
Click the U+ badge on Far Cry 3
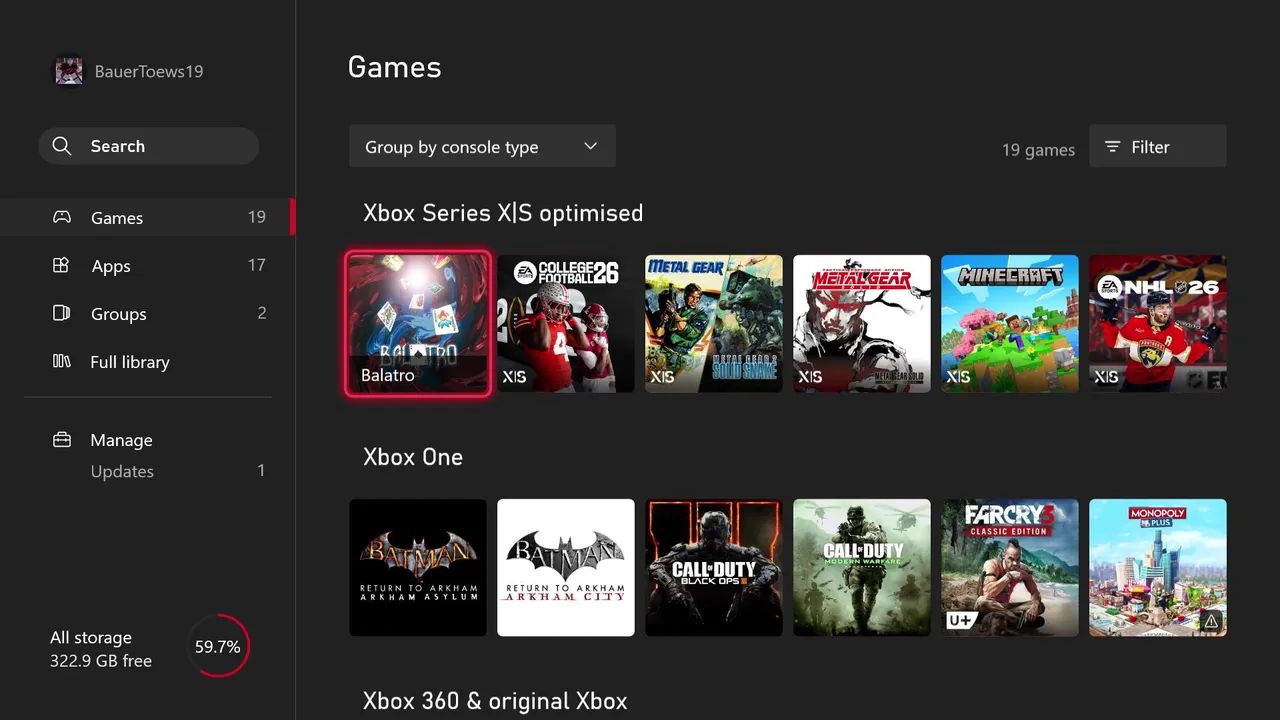(961, 621)
